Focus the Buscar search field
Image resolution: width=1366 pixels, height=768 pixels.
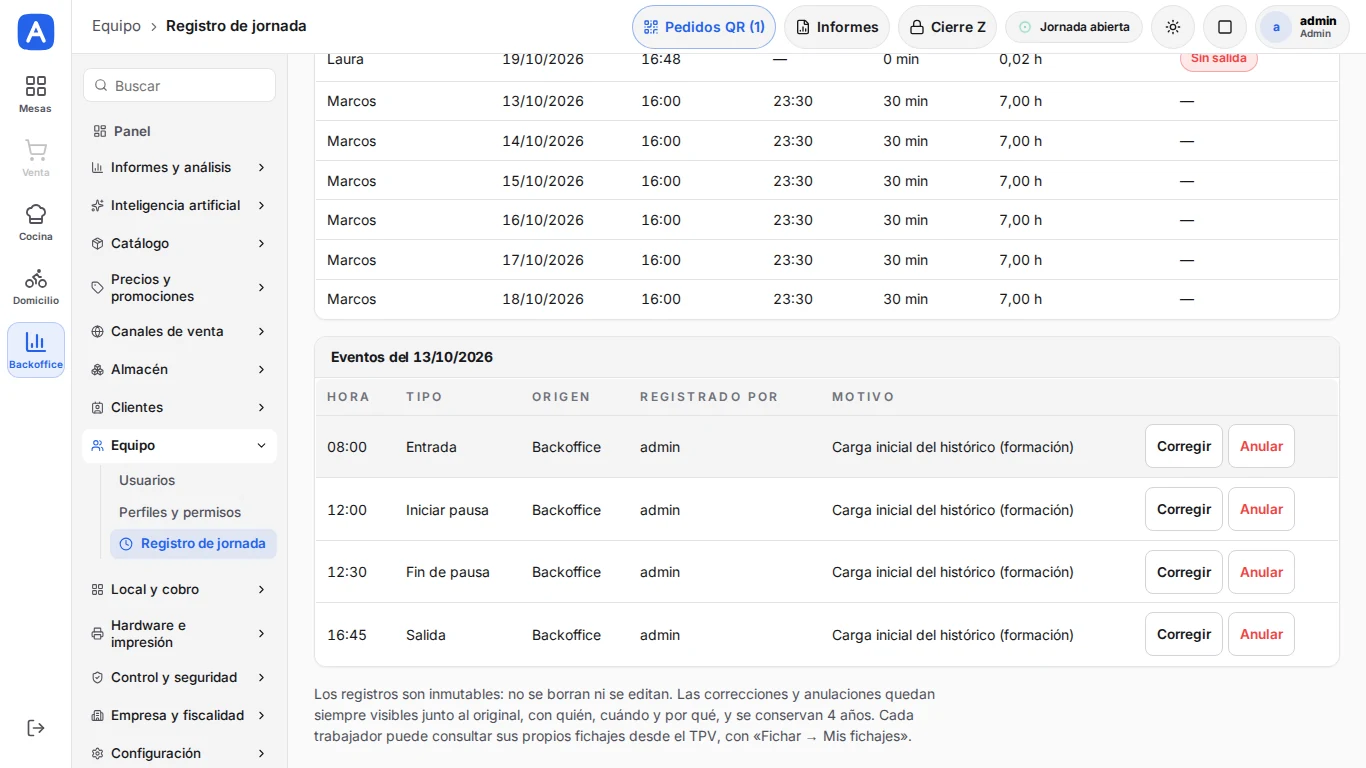180,85
